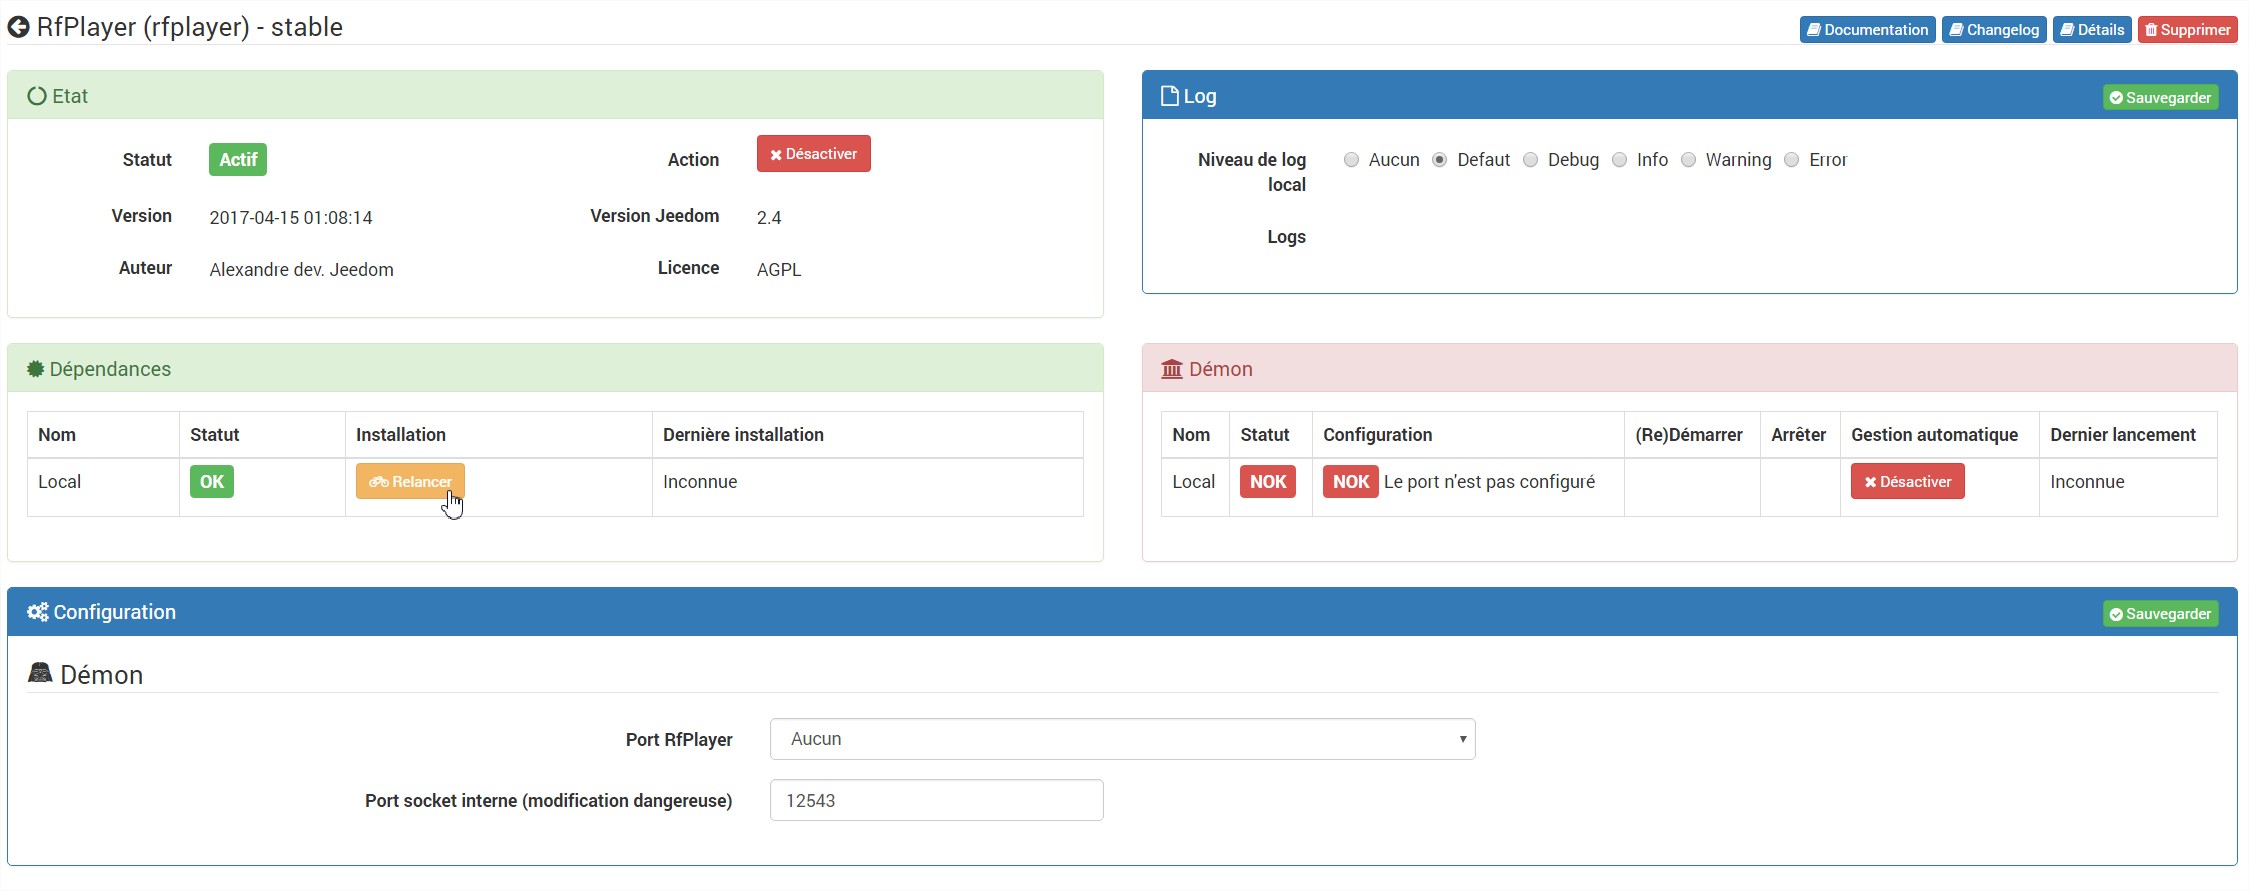The height and width of the screenshot is (891, 2249).
Task: Click Relancer to reinstall dependencies
Action: point(410,482)
